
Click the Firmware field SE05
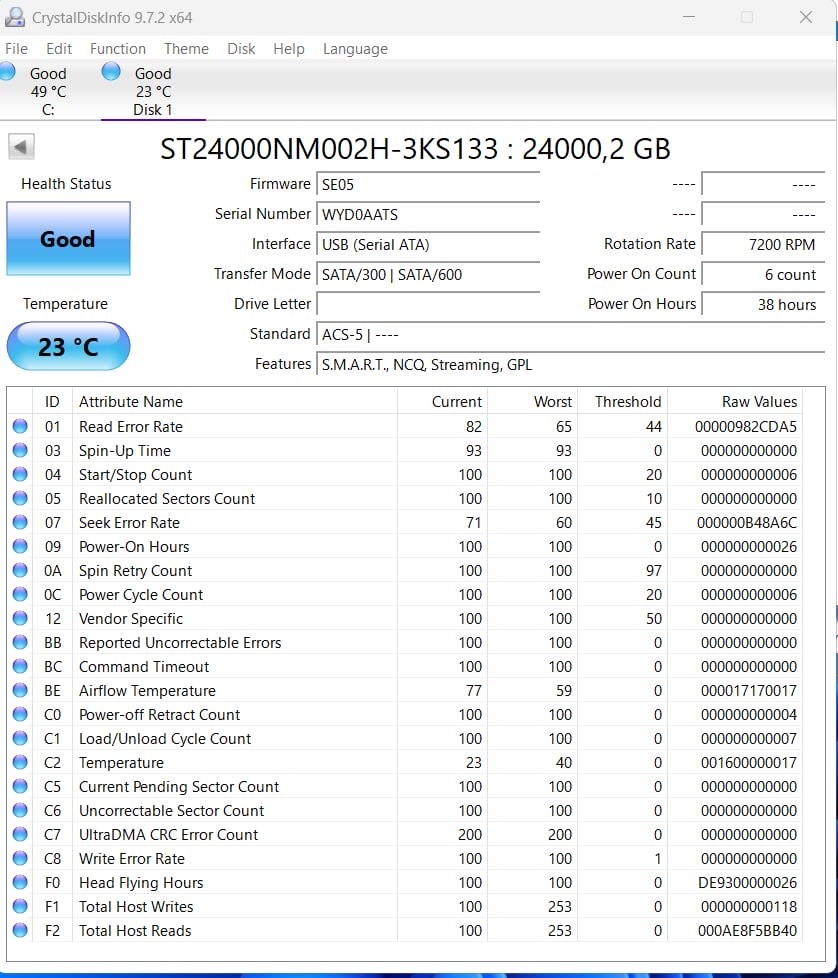[x=428, y=185]
